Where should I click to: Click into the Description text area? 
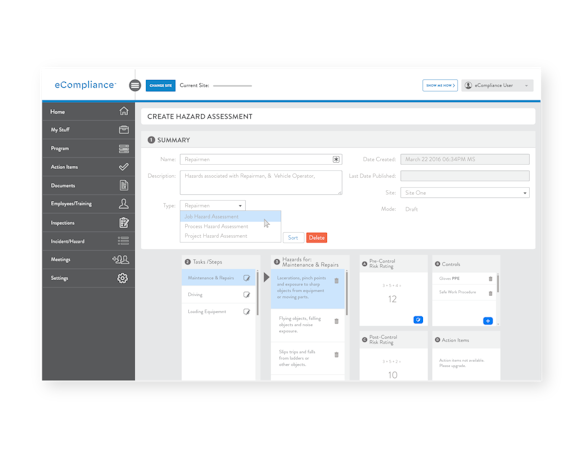[x=261, y=182]
